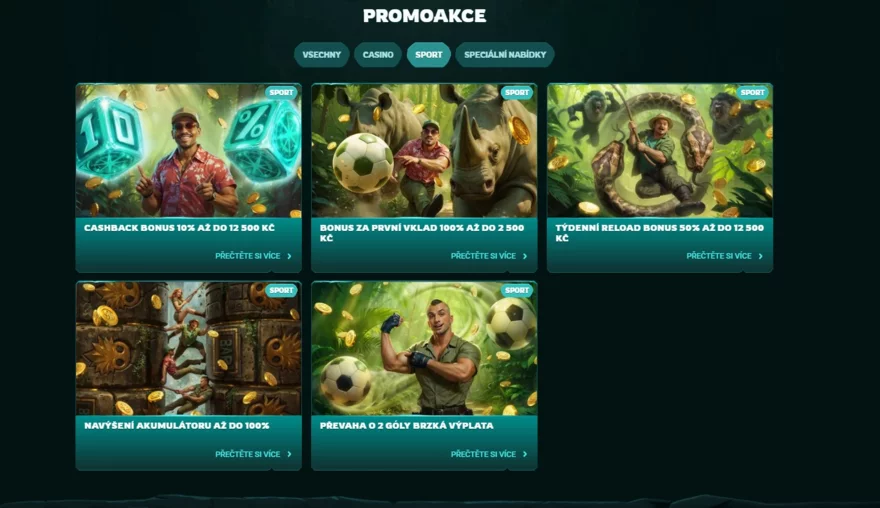Open the rhino first deposit bonus image
The width and height of the screenshot is (880, 508).
[x=424, y=150]
